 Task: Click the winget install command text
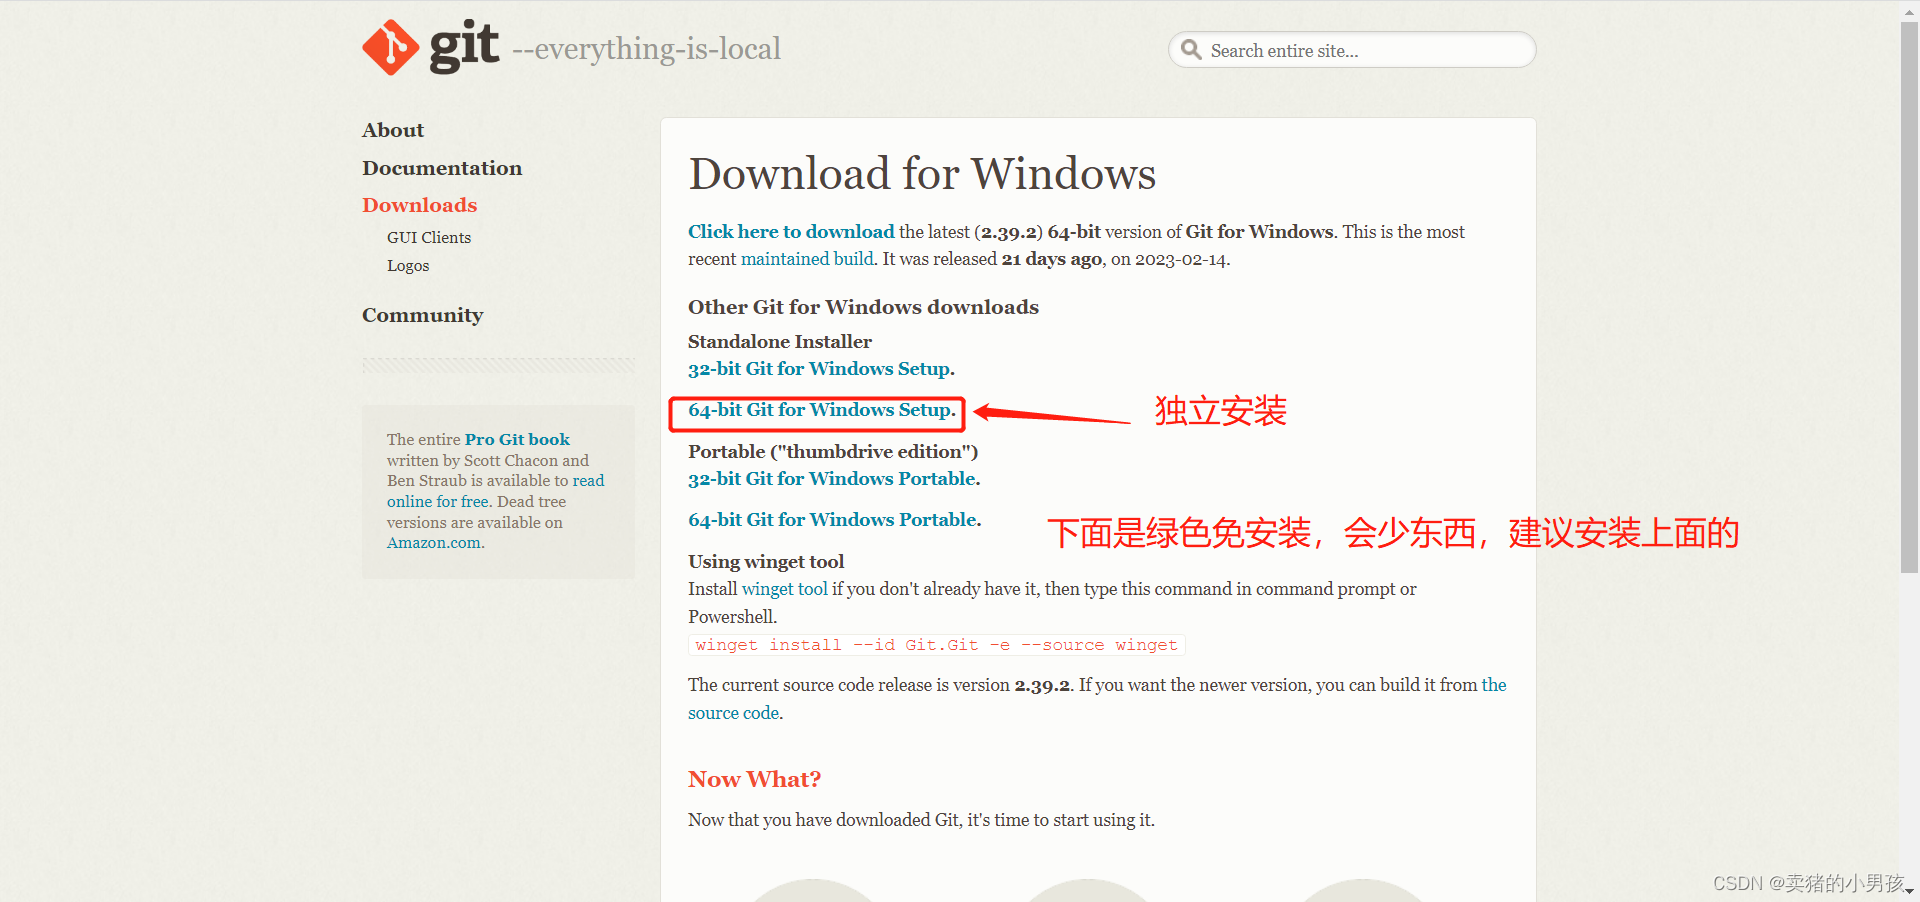click(937, 645)
